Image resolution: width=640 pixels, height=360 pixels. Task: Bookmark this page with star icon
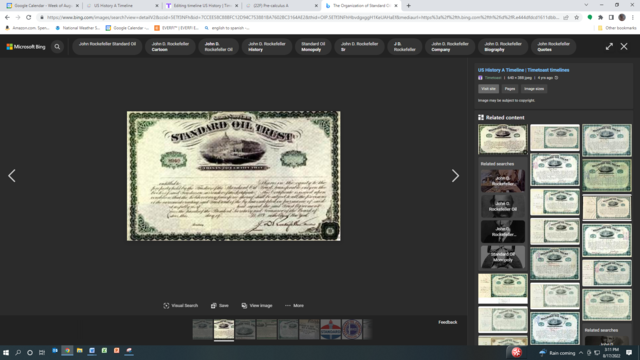(577, 18)
